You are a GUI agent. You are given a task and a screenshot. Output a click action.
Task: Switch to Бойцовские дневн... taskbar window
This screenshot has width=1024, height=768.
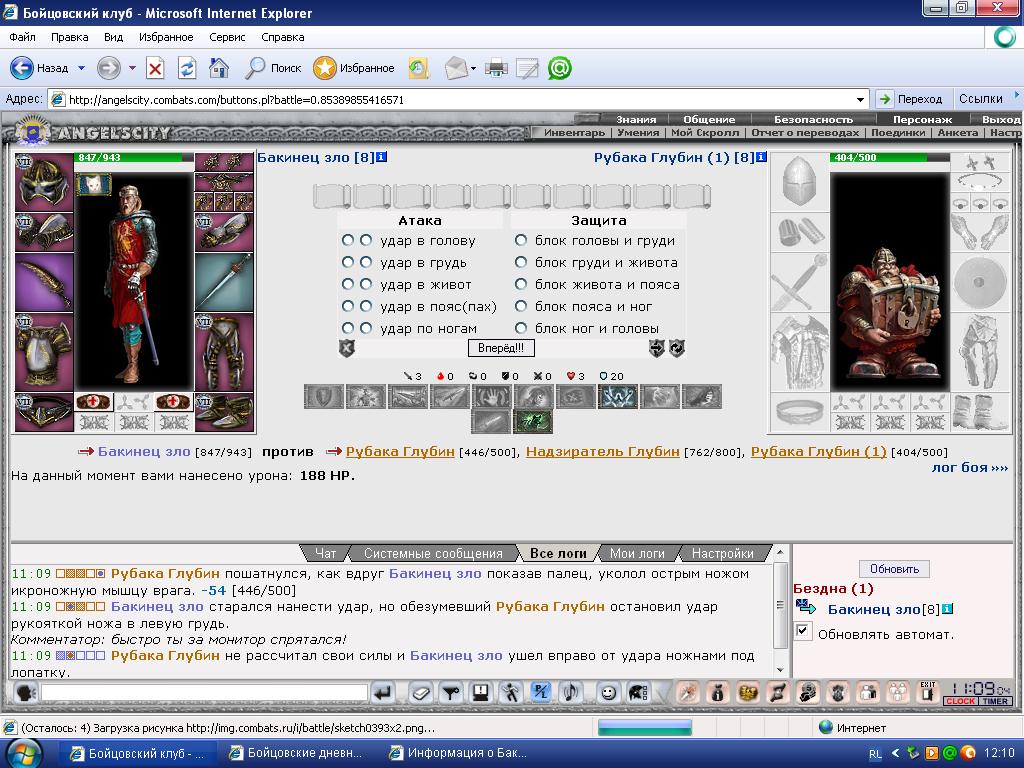click(296, 753)
